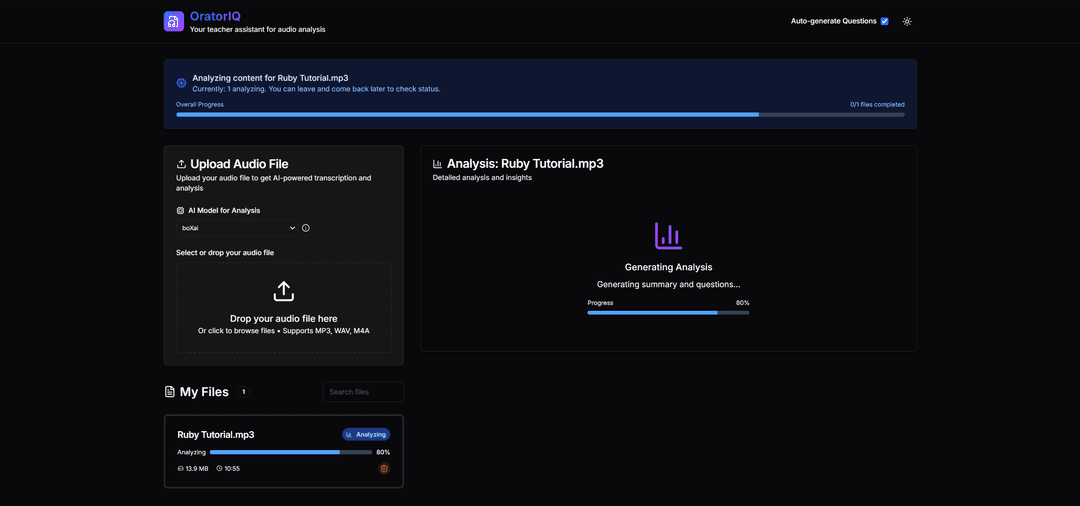The image size is (1080, 506).
Task: Click the Analyzing status badge on the file
Action: (x=366, y=435)
